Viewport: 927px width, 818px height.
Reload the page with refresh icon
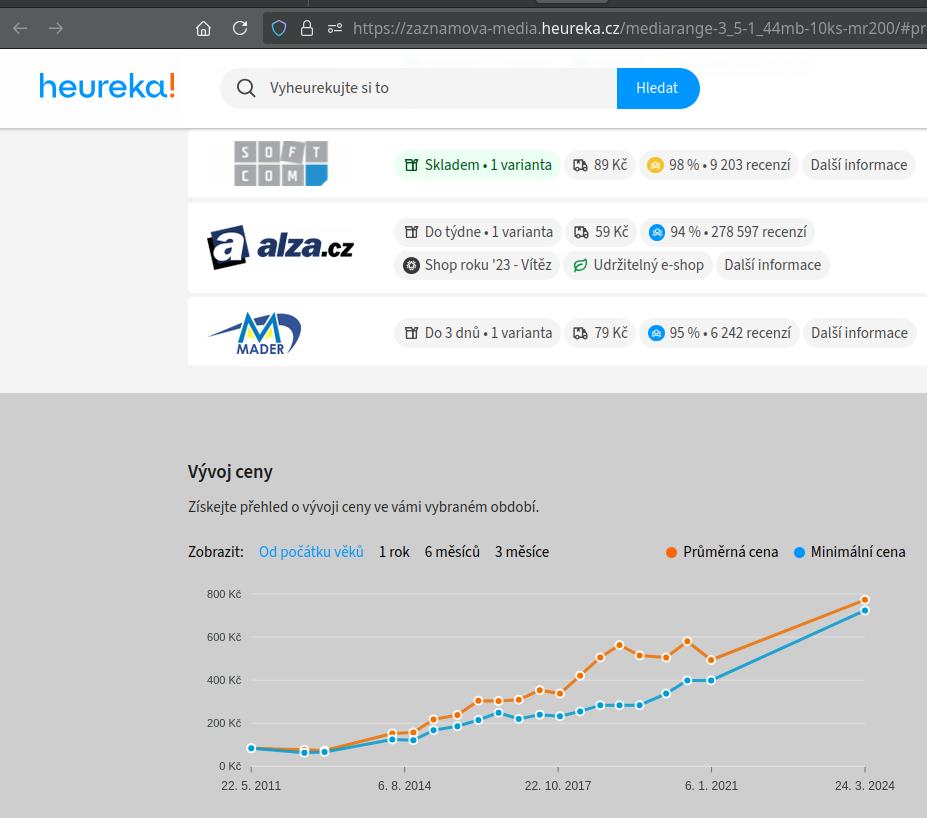pyautogui.click(x=240, y=28)
